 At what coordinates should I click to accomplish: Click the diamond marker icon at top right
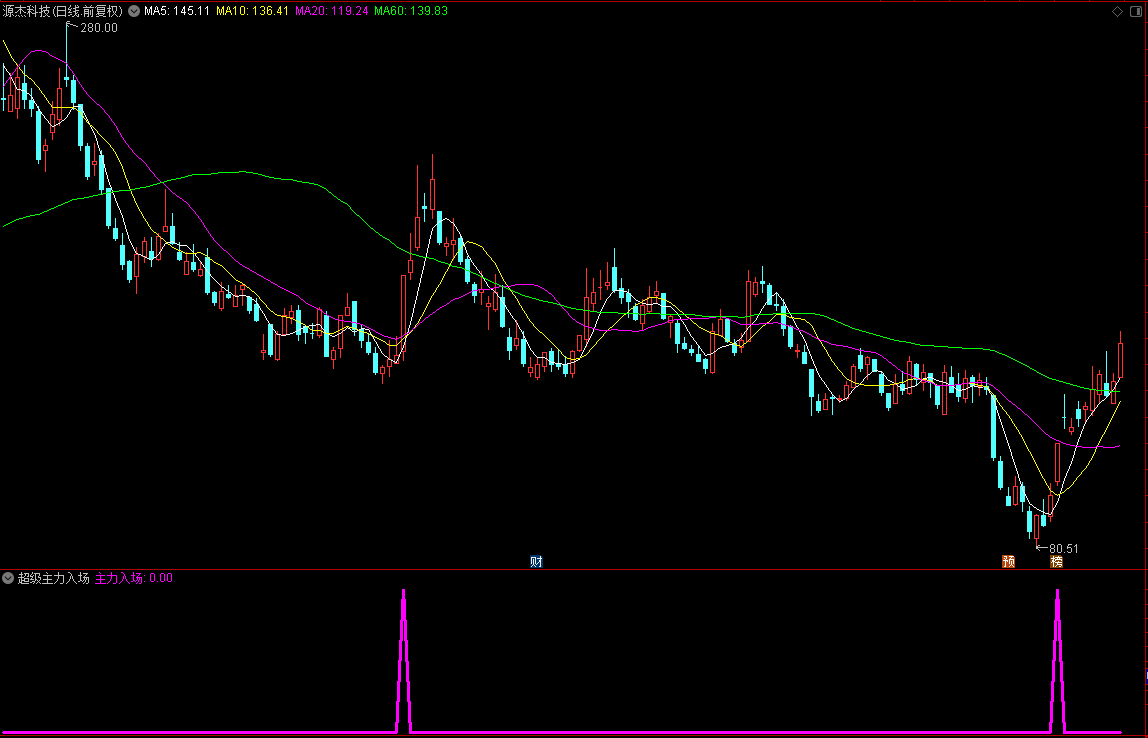click(1117, 11)
